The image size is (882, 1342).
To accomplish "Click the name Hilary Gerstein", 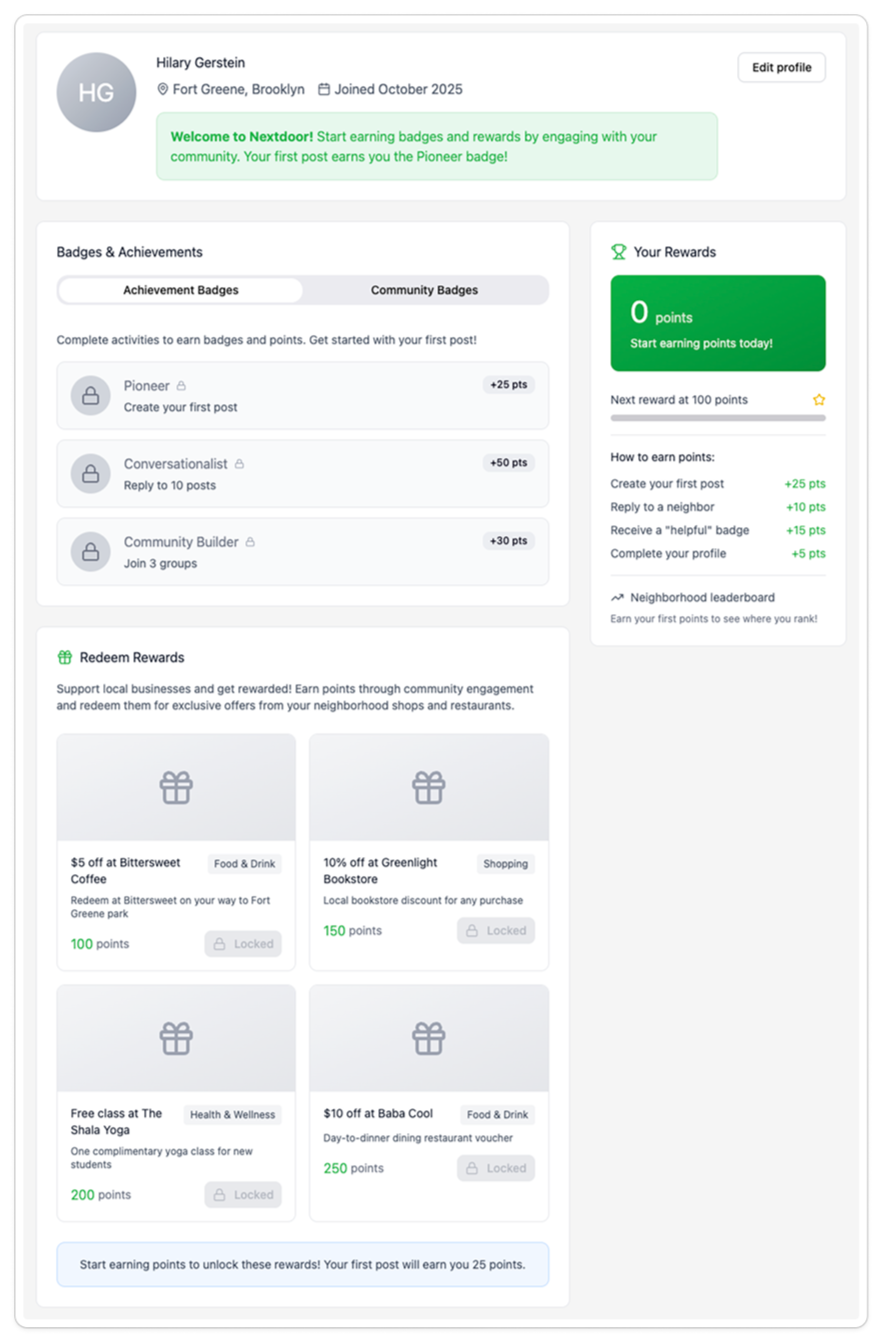I will pos(201,63).
